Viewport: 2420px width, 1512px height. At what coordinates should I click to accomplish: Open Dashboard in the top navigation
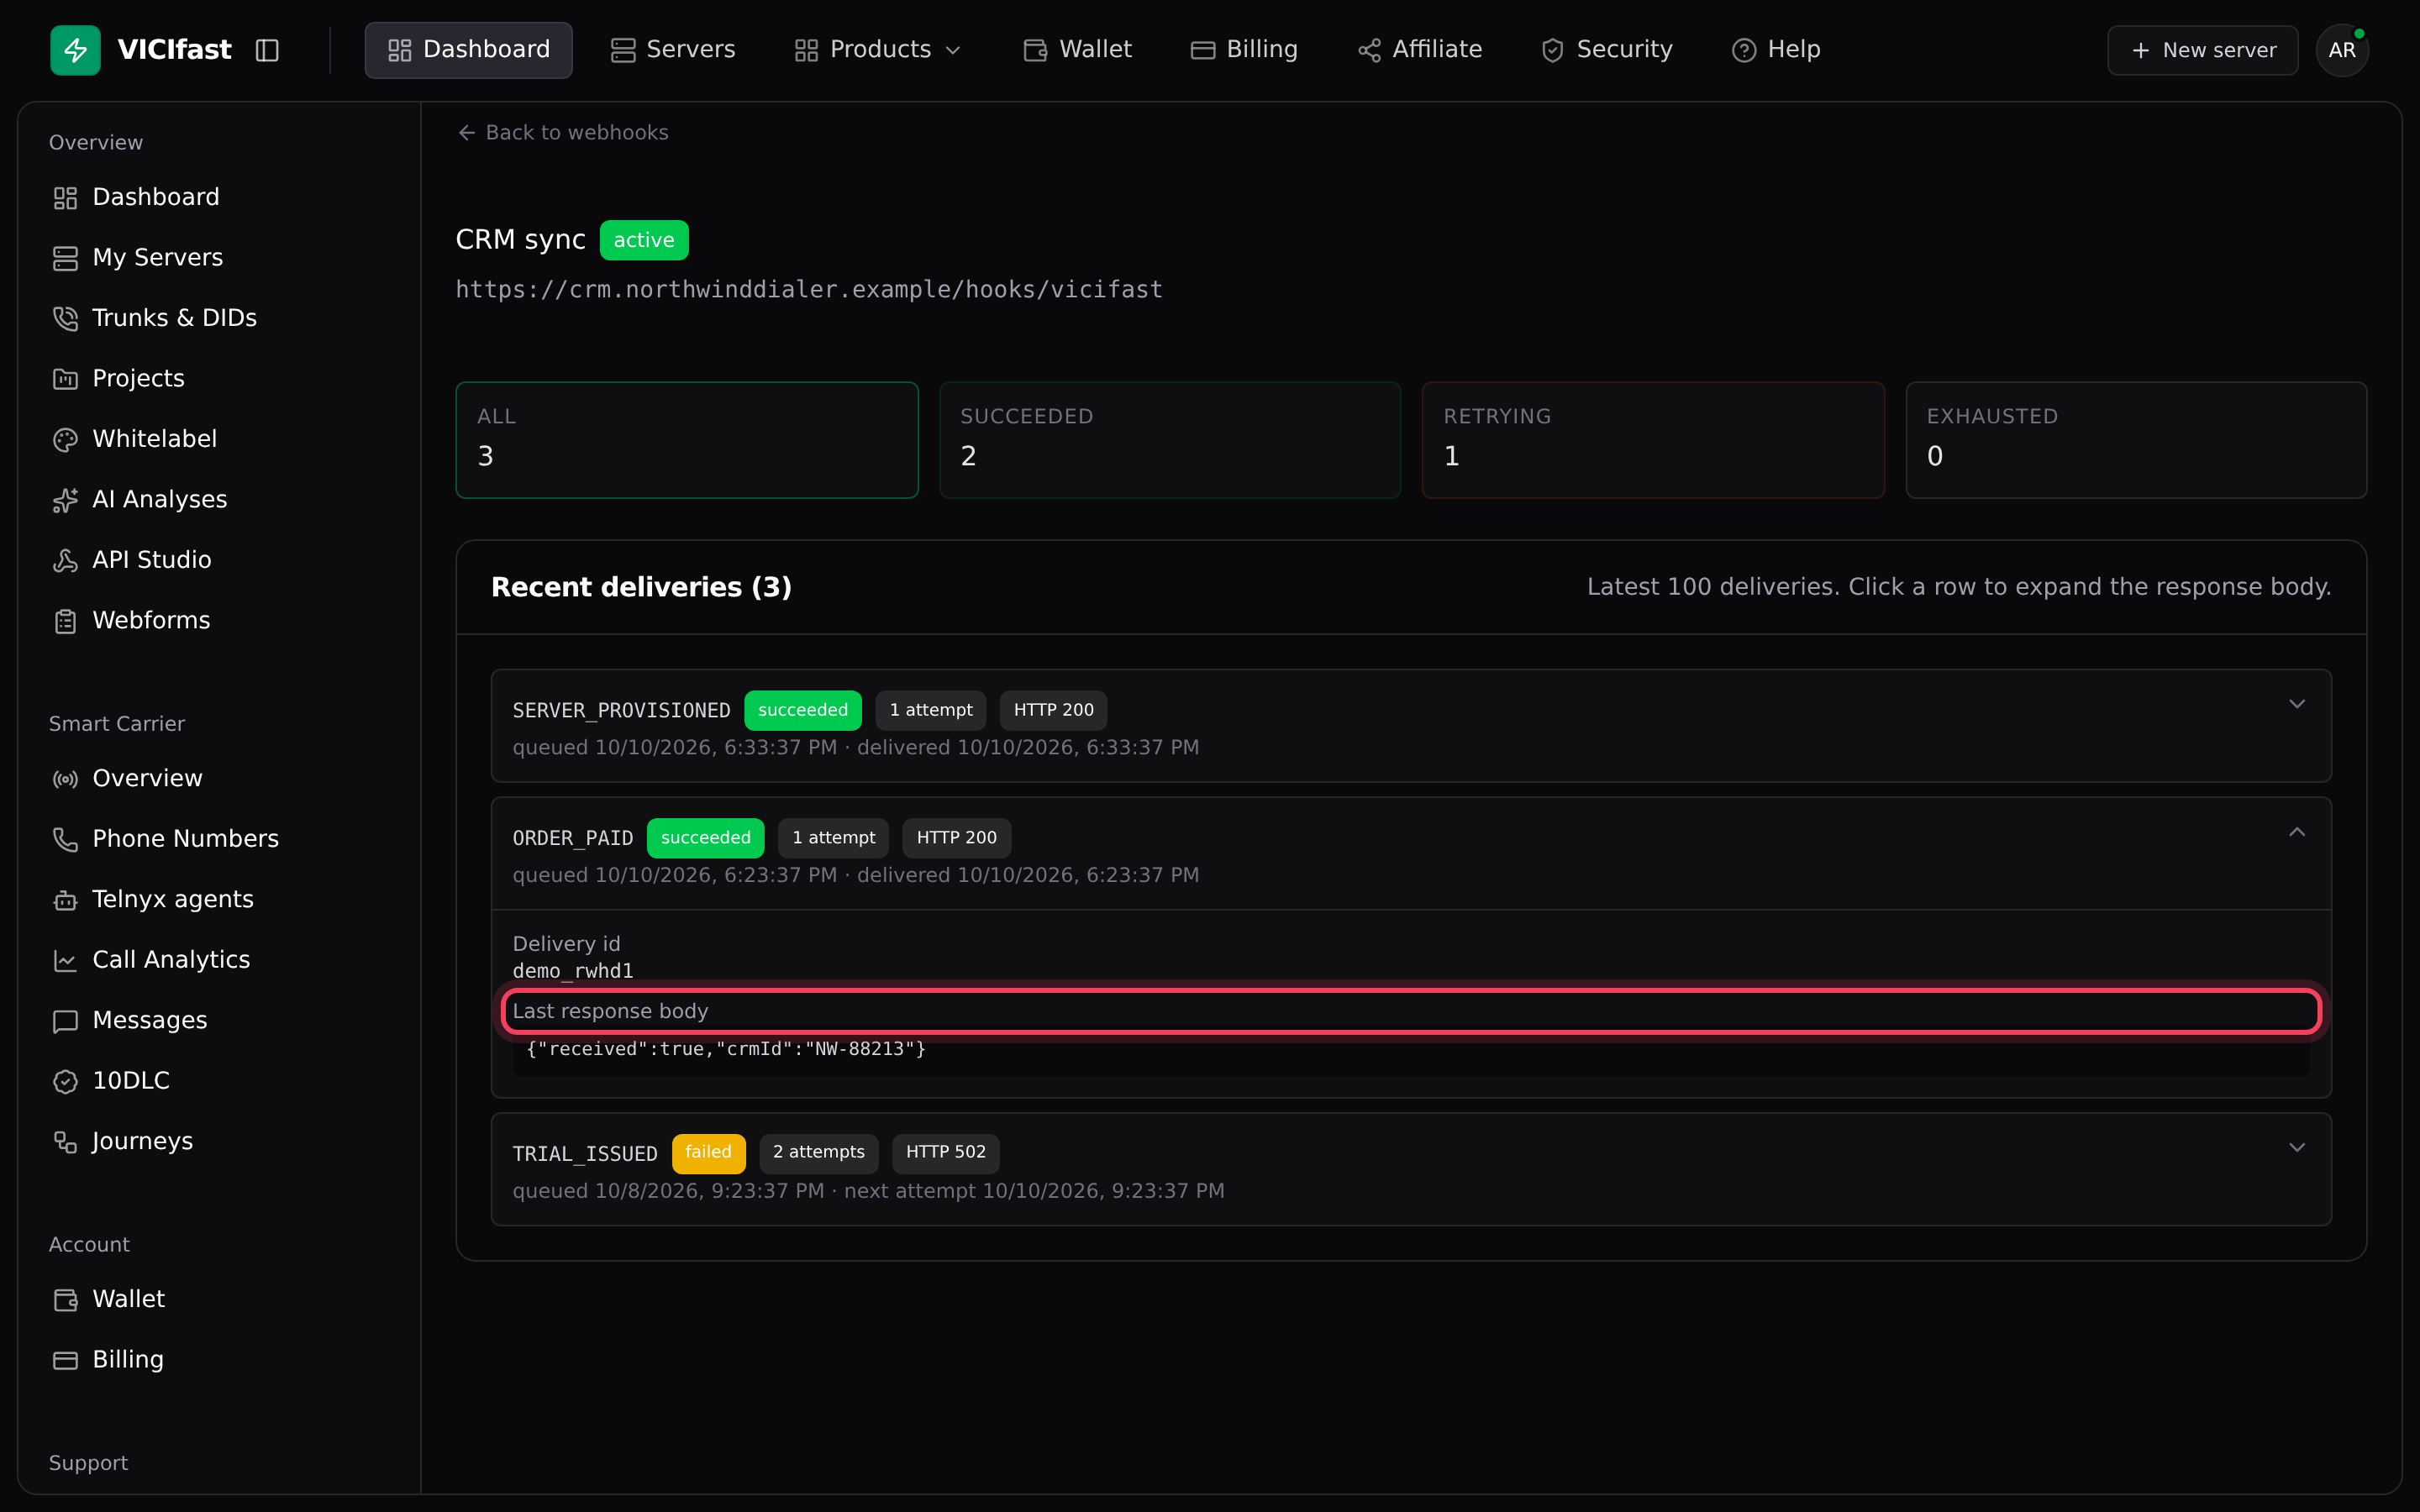(468, 50)
